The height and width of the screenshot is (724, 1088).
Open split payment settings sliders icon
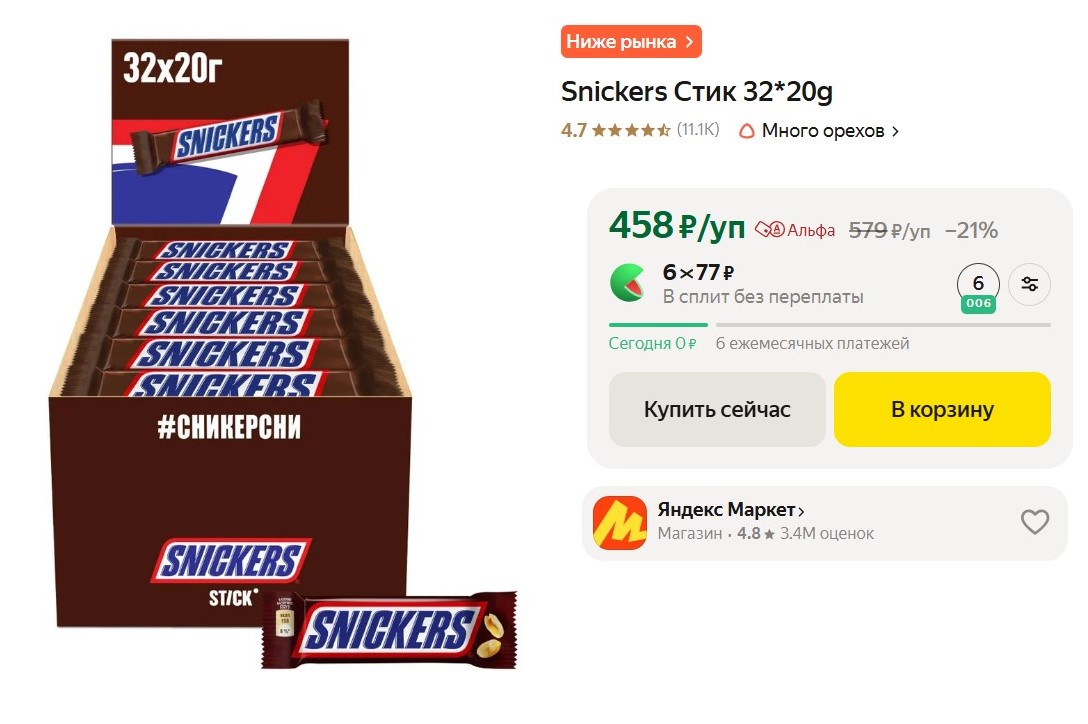(1029, 284)
